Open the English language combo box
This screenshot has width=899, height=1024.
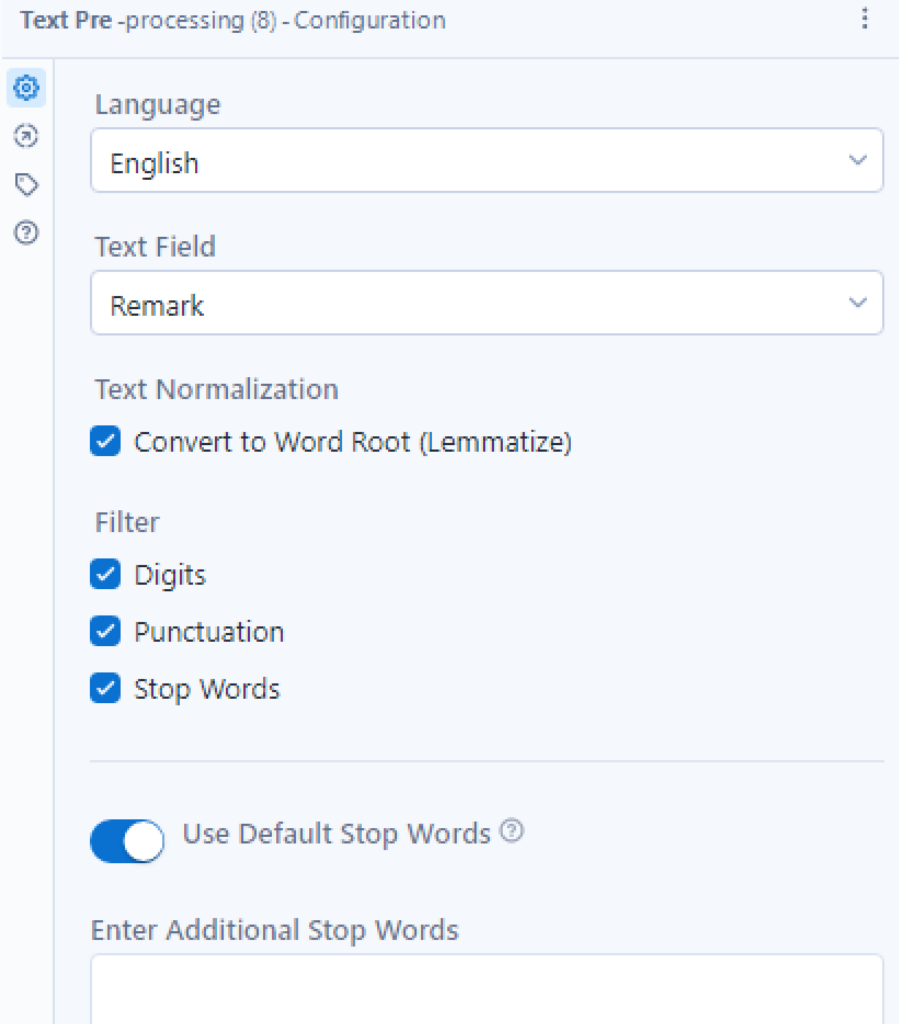(x=487, y=161)
